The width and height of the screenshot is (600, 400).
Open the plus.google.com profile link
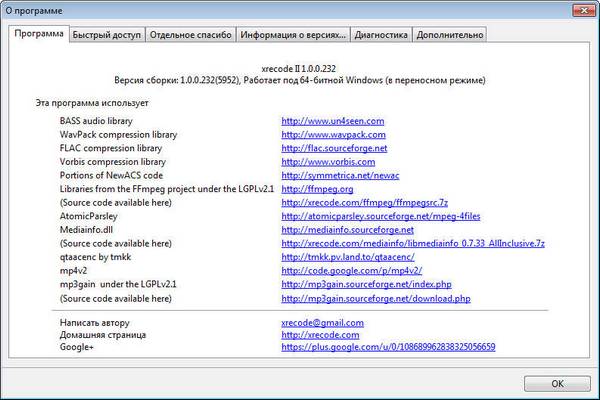[x=388, y=347]
